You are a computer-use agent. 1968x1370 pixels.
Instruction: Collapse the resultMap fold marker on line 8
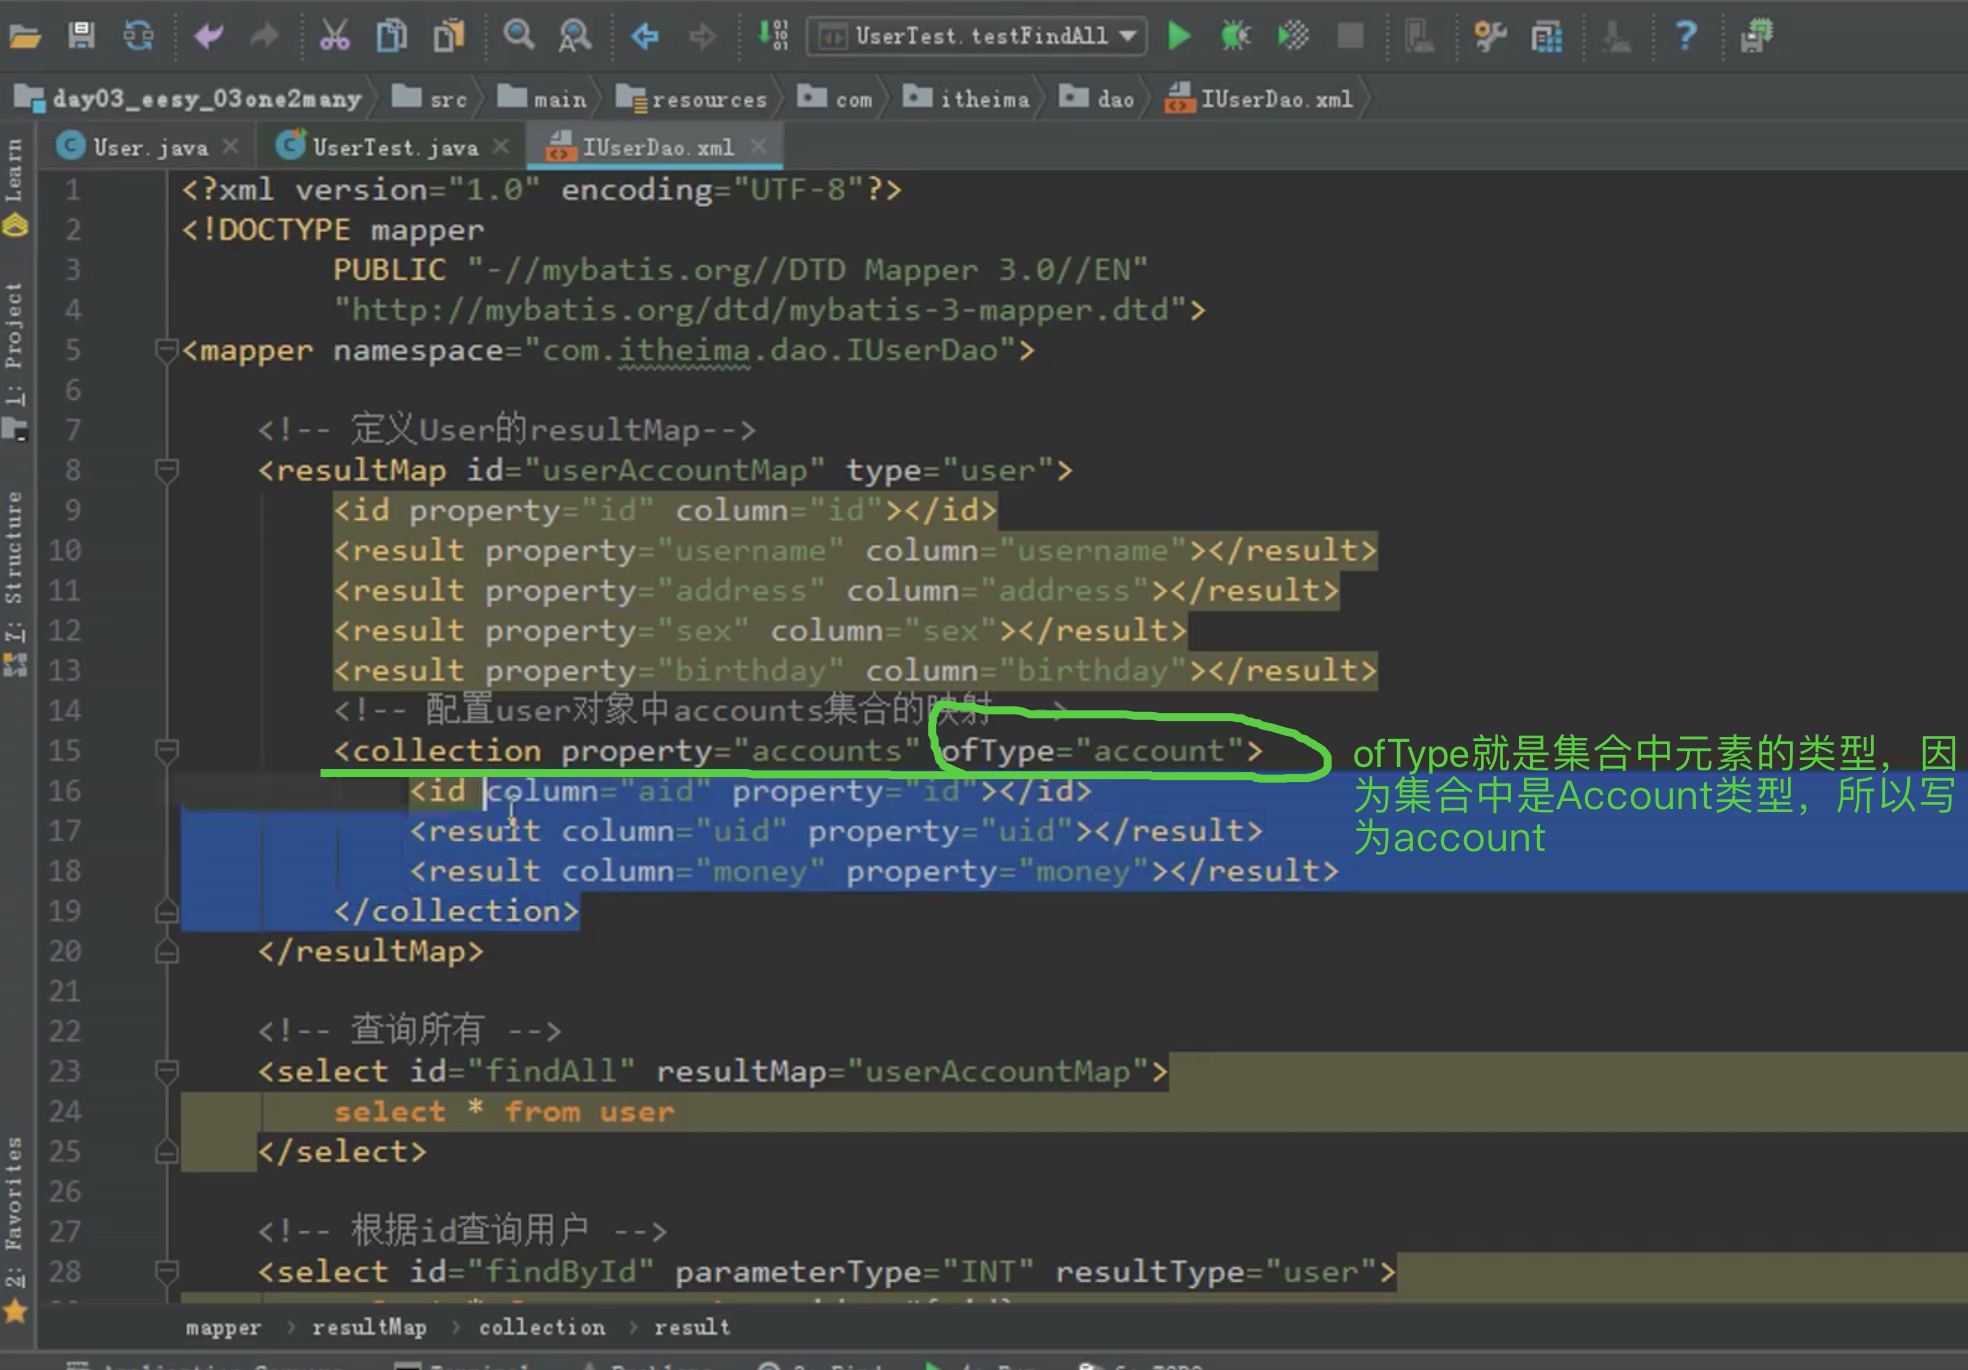(167, 469)
